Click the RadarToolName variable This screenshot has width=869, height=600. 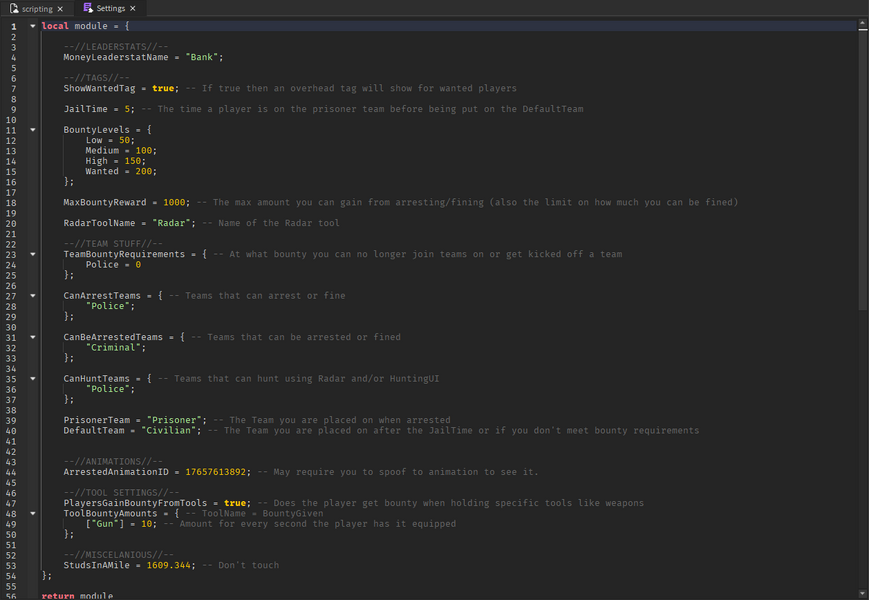click(99, 223)
